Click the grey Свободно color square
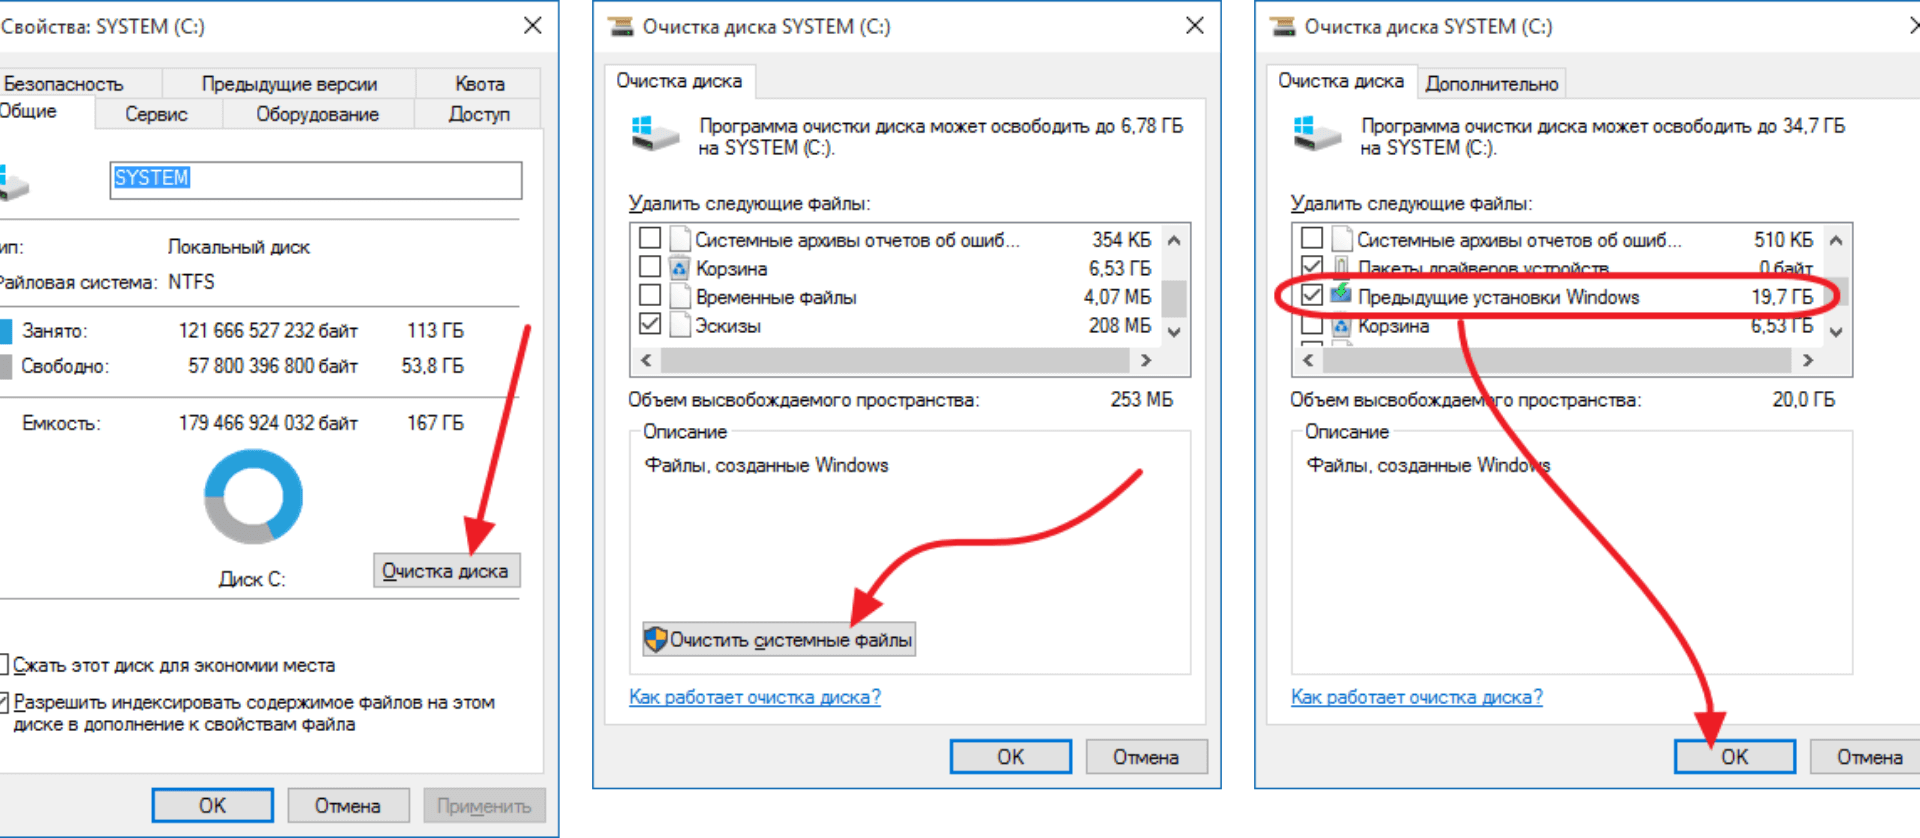The width and height of the screenshot is (1920, 838). pos(6,367)
